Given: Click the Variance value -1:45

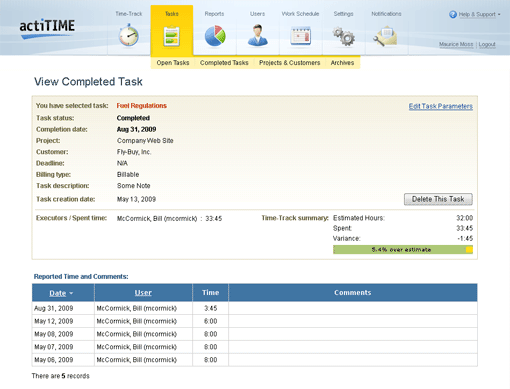Looking at the screenshot, I should pyautogui.click(x=465, y=239).
